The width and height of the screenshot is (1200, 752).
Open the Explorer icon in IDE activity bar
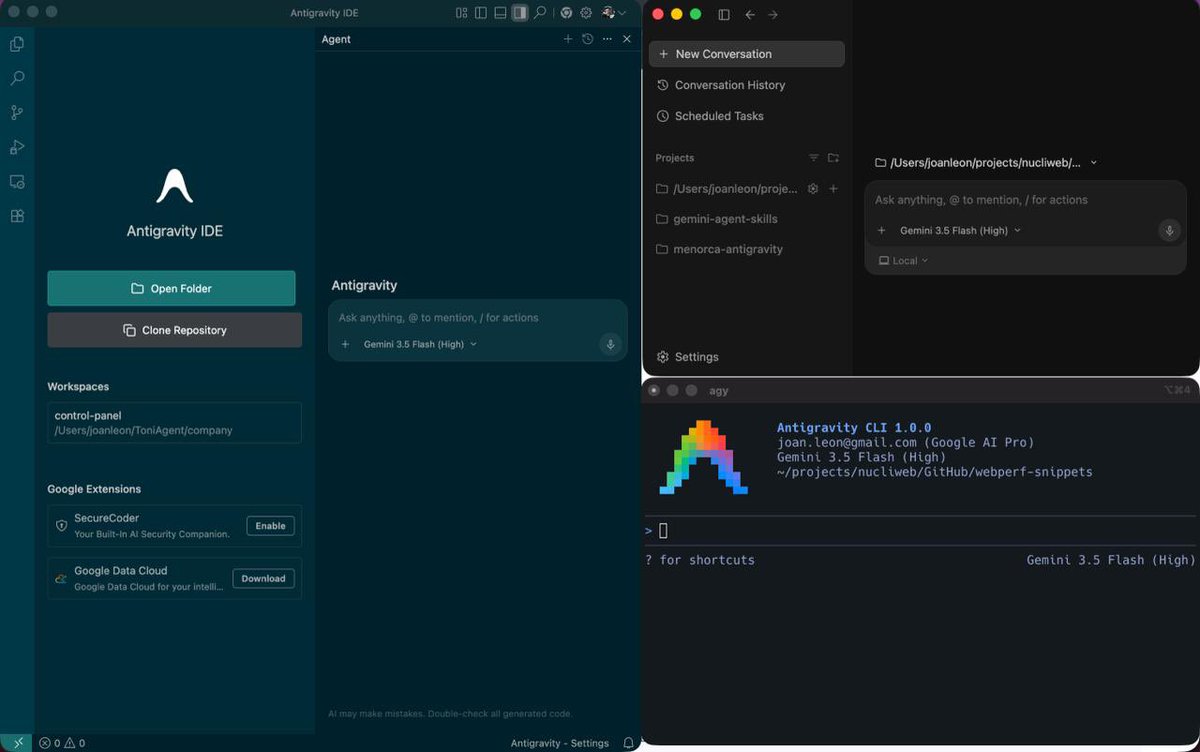17,44
